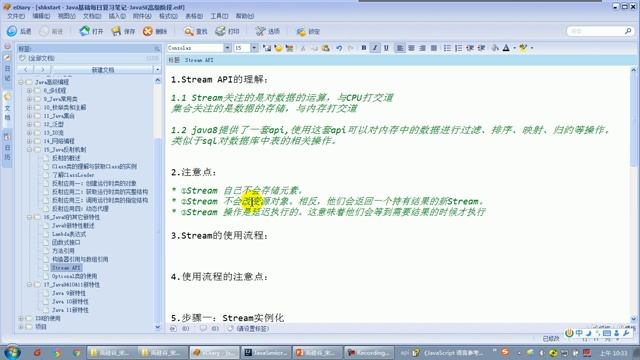Click the font color A icon
Screen dimensions: 640x360
[x=506, y=48]
